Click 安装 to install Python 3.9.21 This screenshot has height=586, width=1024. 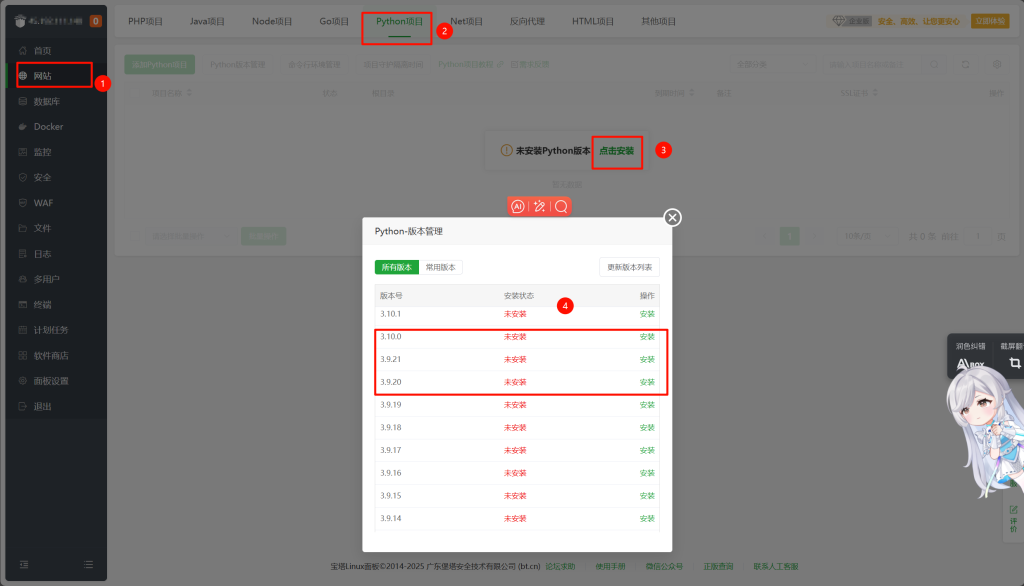(646, 359)
